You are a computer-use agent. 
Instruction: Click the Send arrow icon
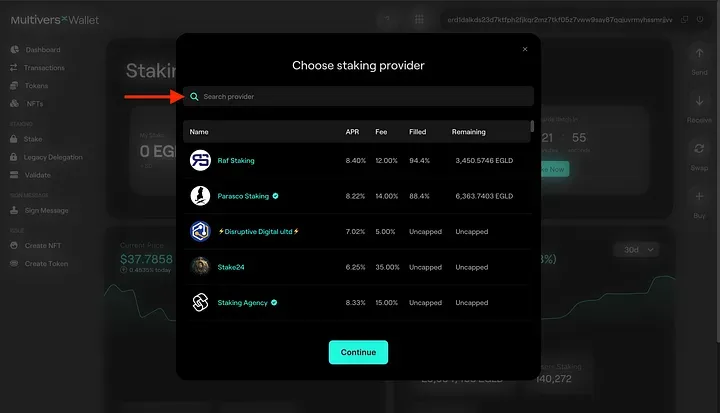pos(699,54)
